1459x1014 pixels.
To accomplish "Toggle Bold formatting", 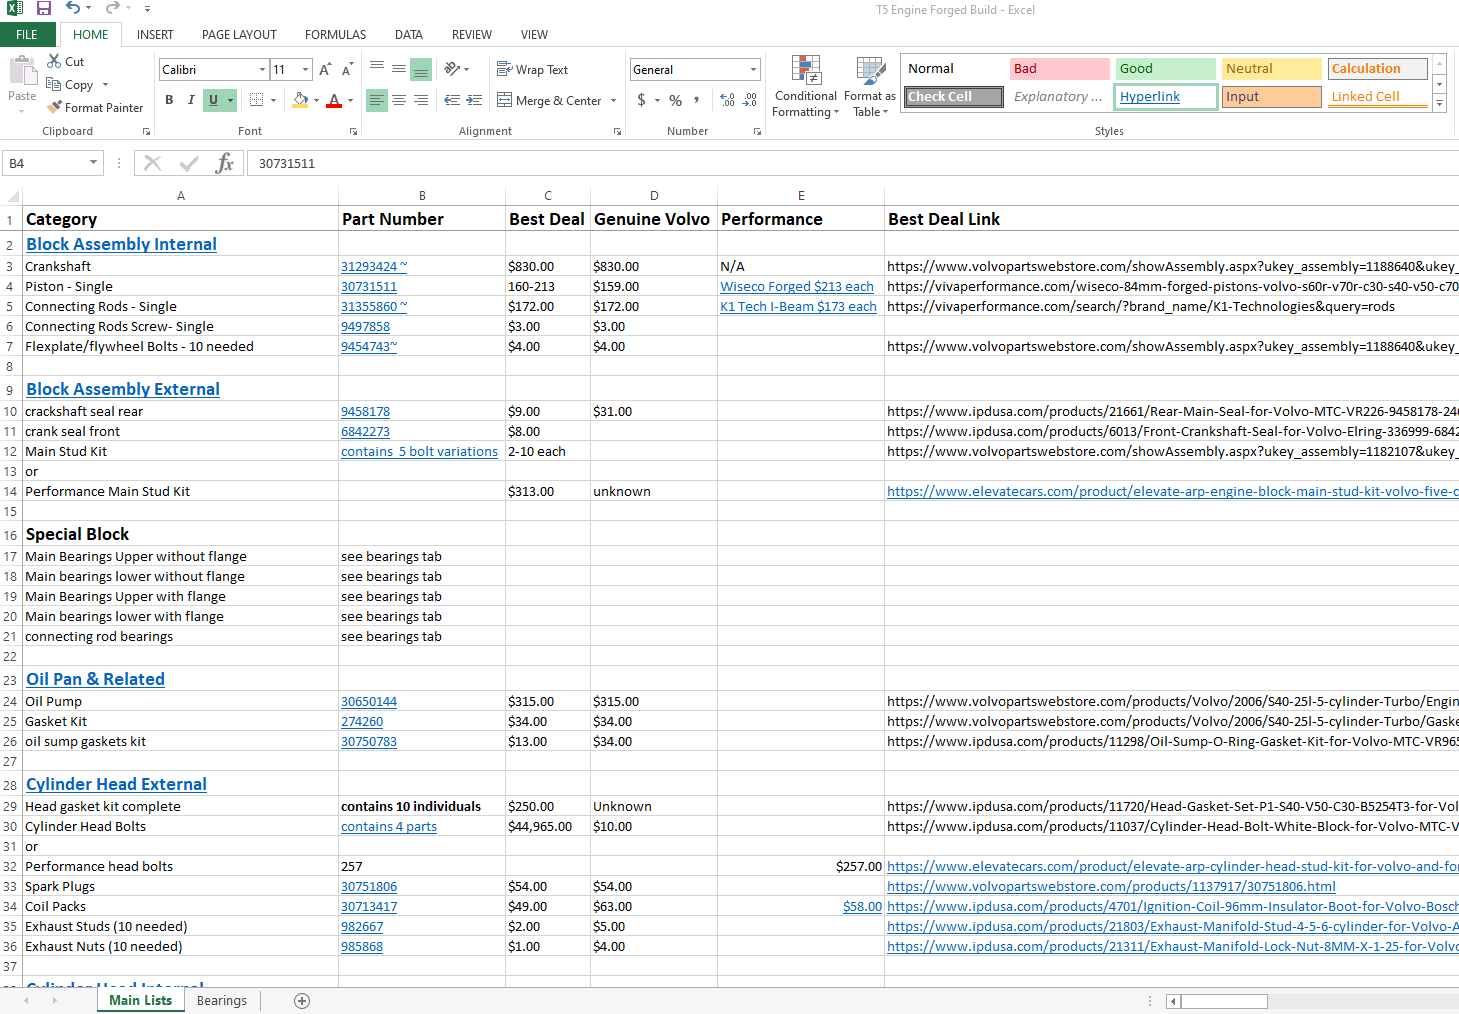I will tap(169, 100).
